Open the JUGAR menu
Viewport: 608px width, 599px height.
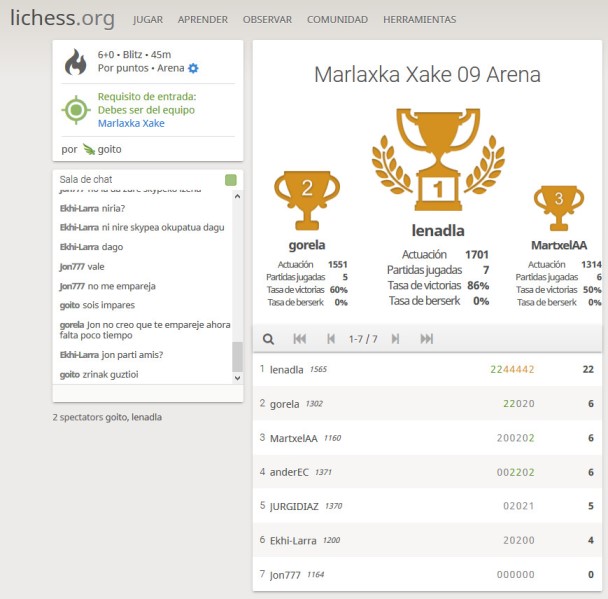(148, 19)
